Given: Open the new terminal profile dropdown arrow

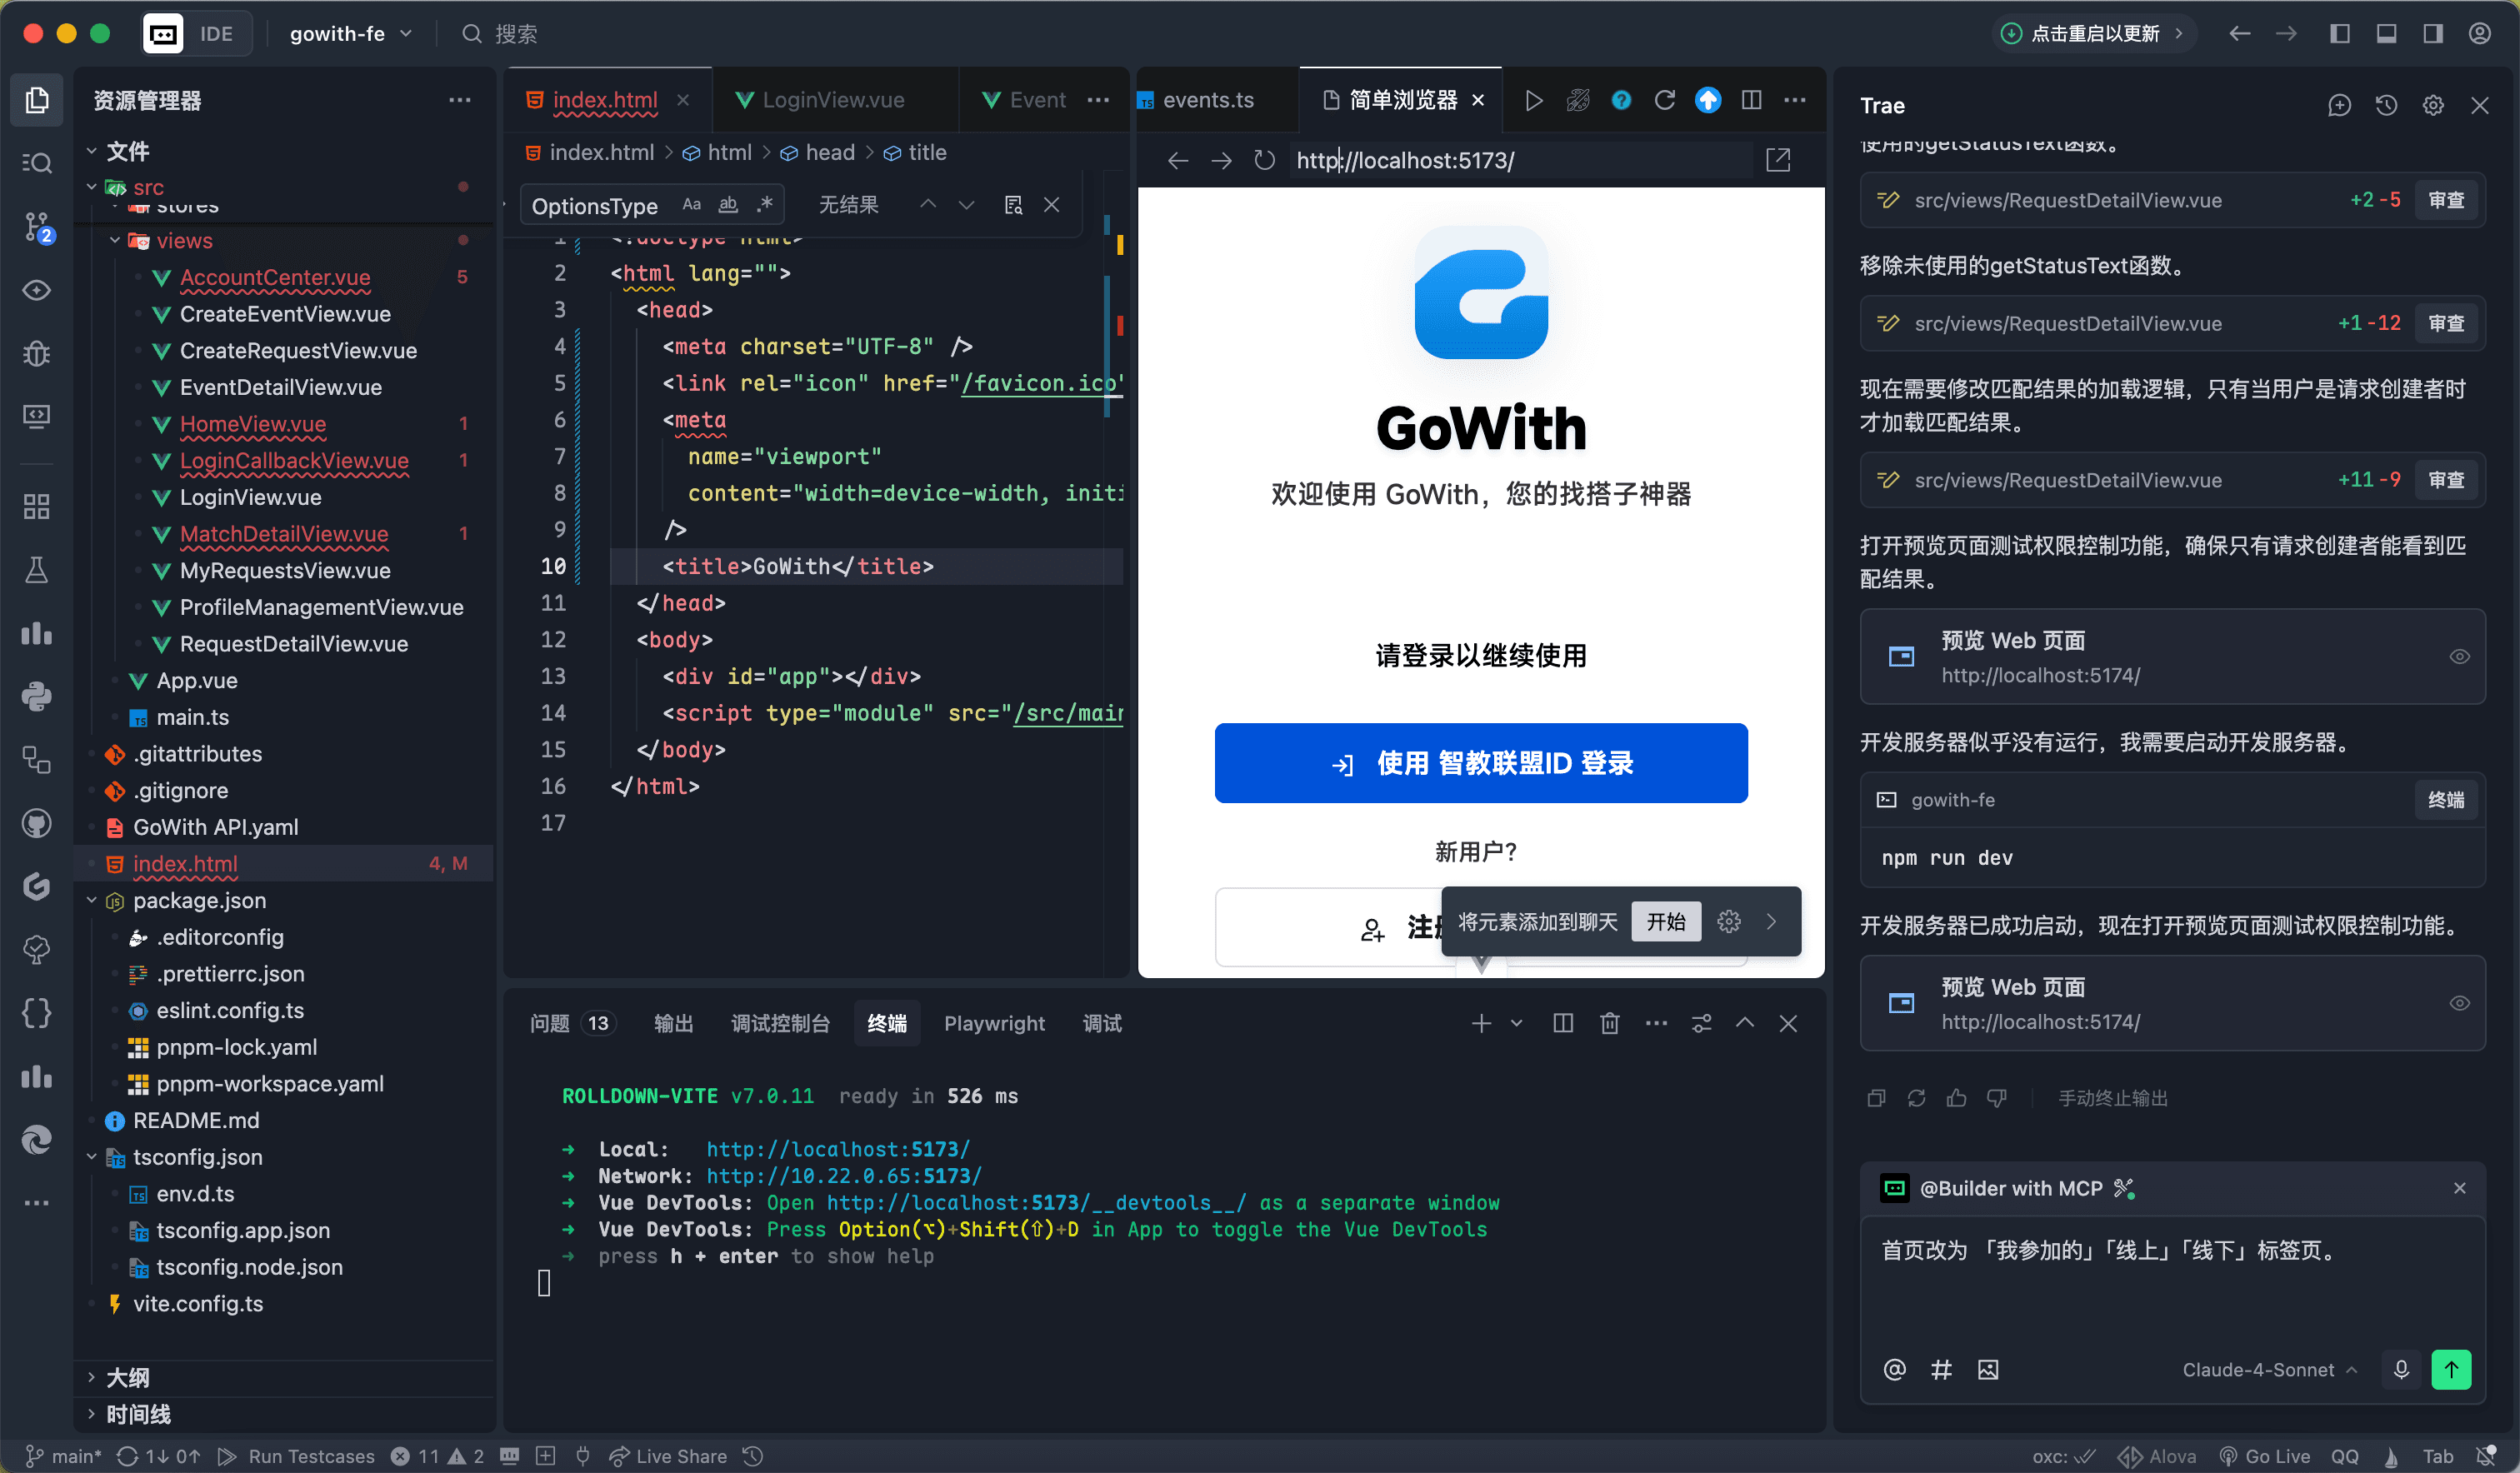Looking at the screenshot, I should 1516,1023.
